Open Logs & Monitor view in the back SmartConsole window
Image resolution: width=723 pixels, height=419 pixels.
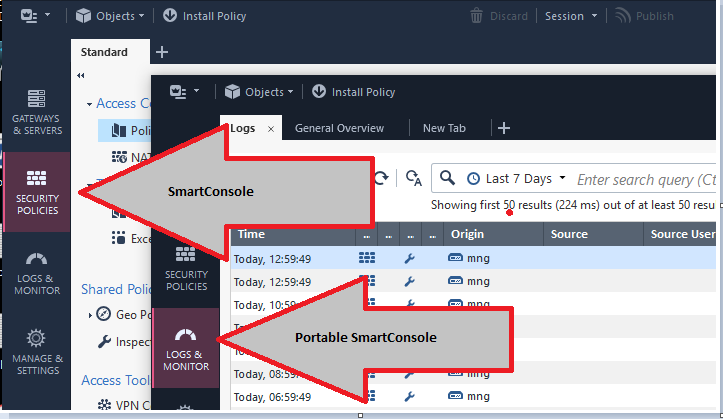click(x=37, y=273)
